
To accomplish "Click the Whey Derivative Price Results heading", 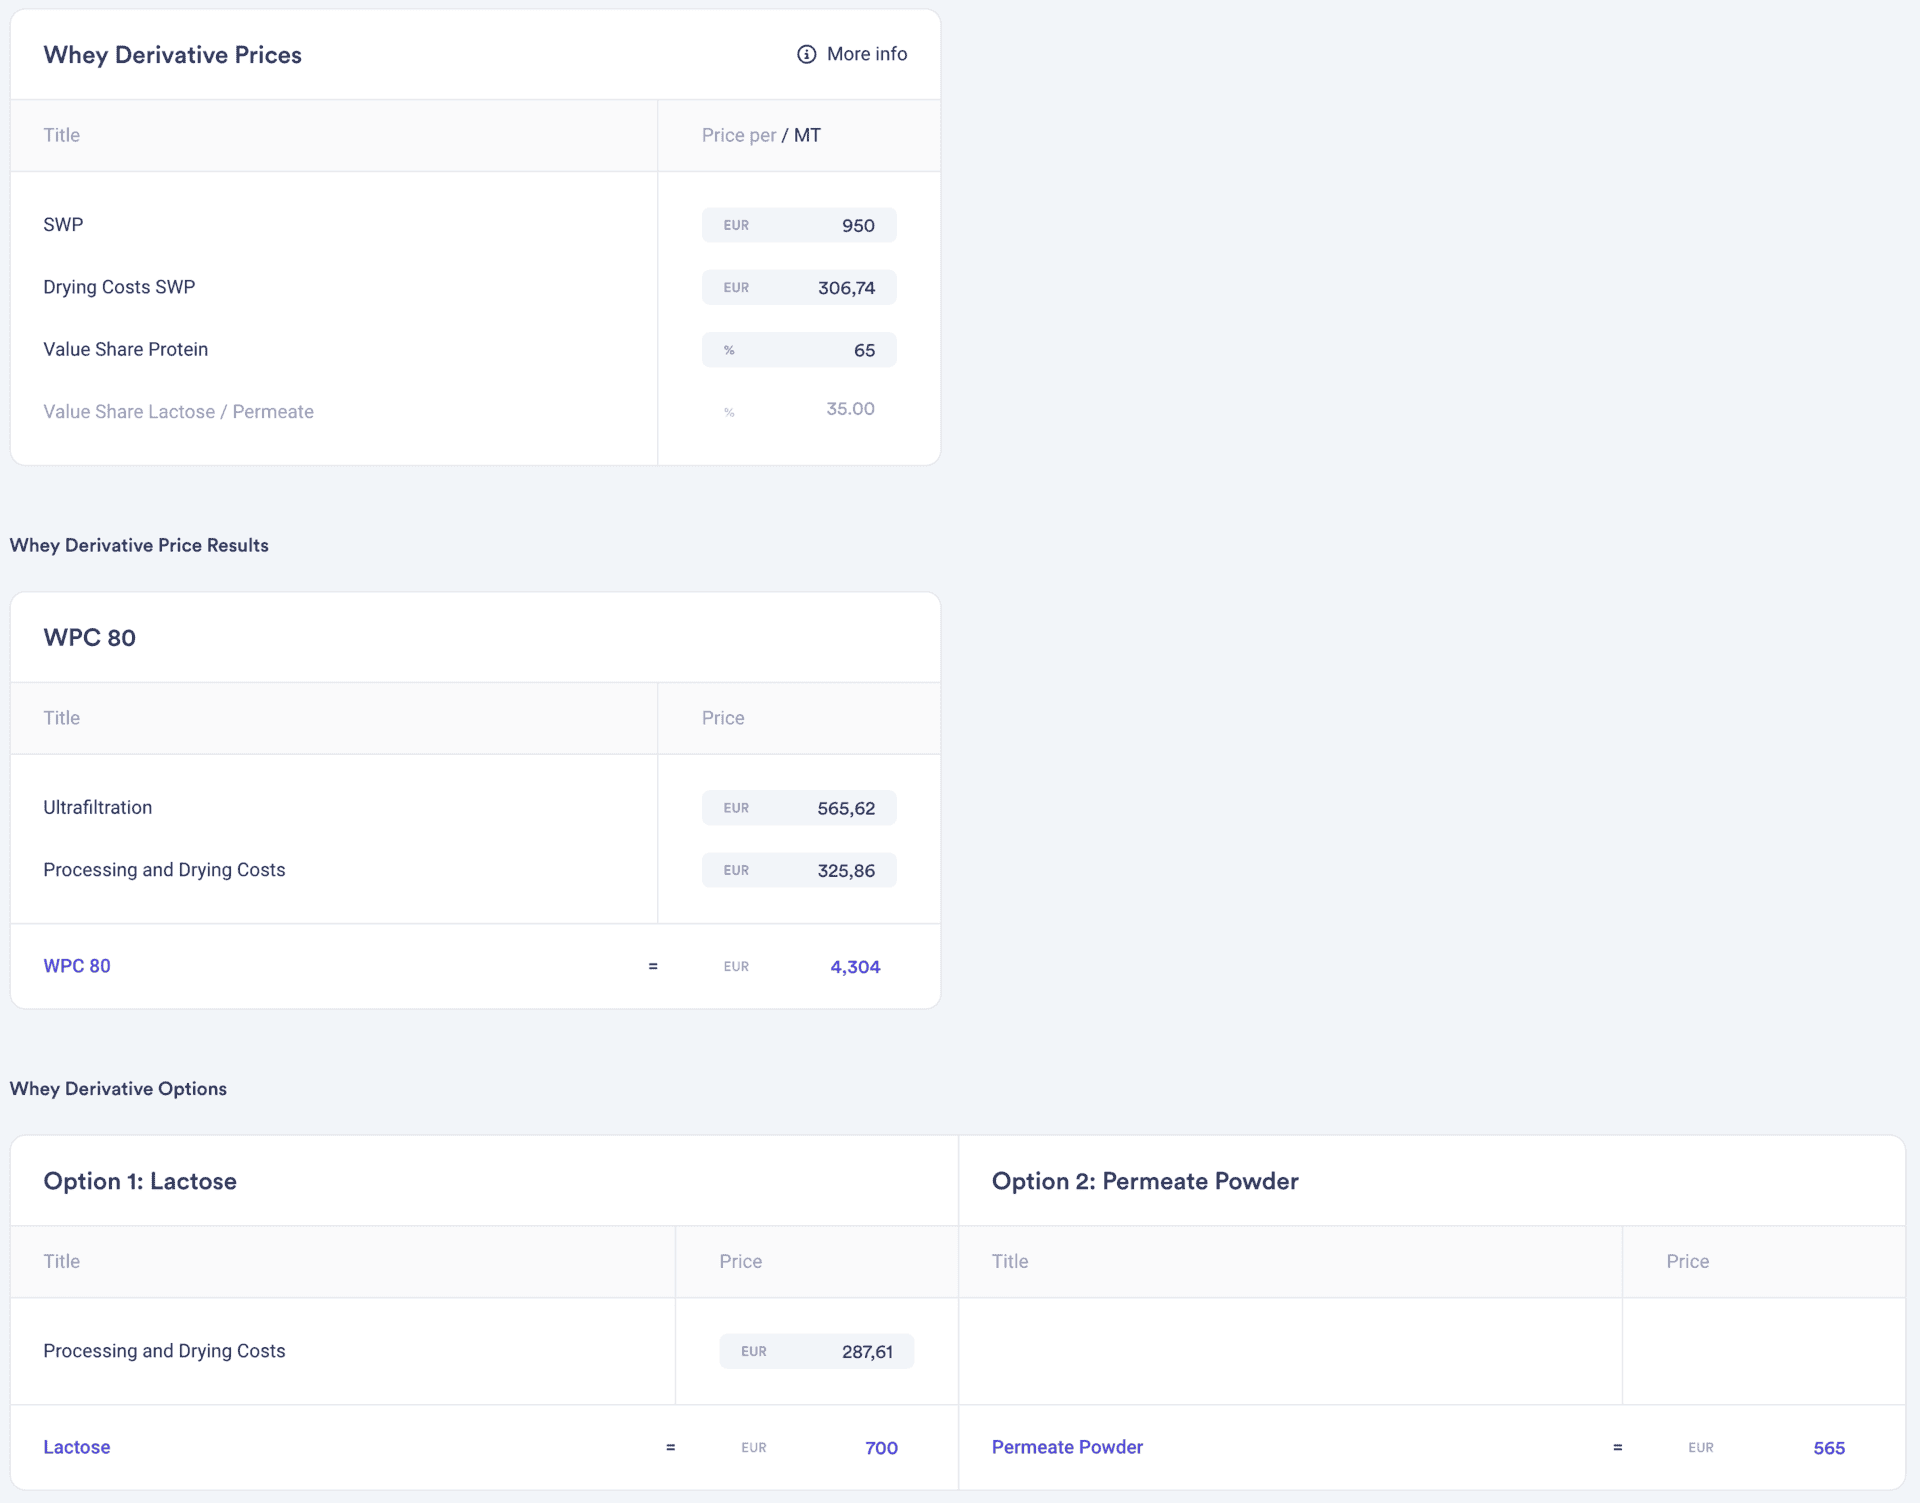I will pyautogui.click(x=139, y=545).
